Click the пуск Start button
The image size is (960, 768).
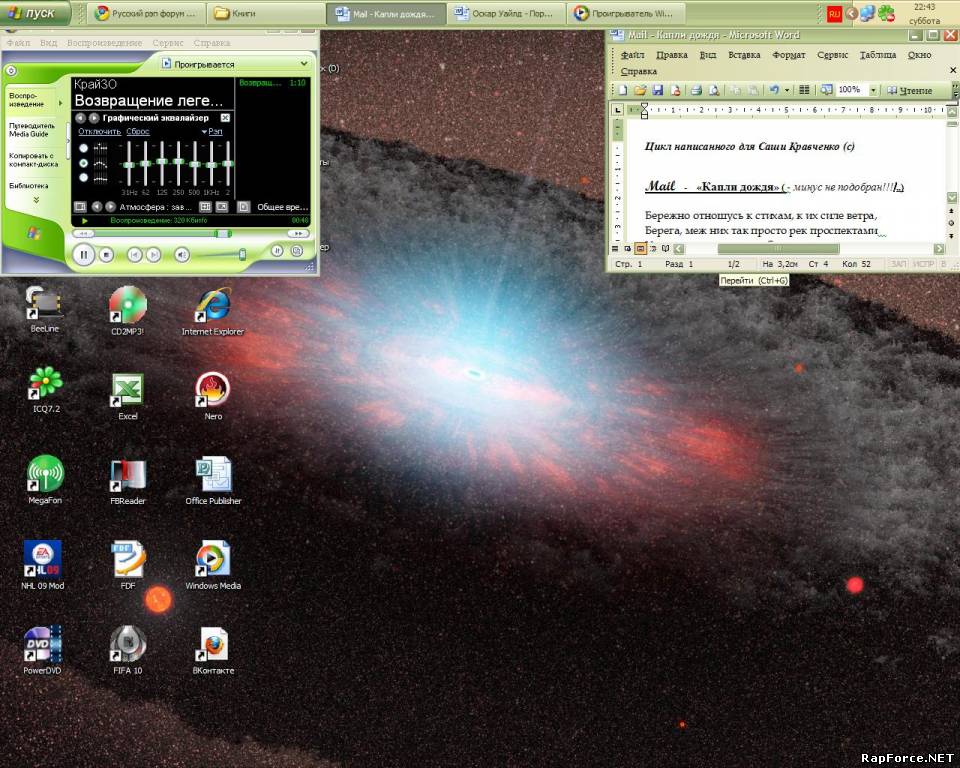(x=35, y=13)
